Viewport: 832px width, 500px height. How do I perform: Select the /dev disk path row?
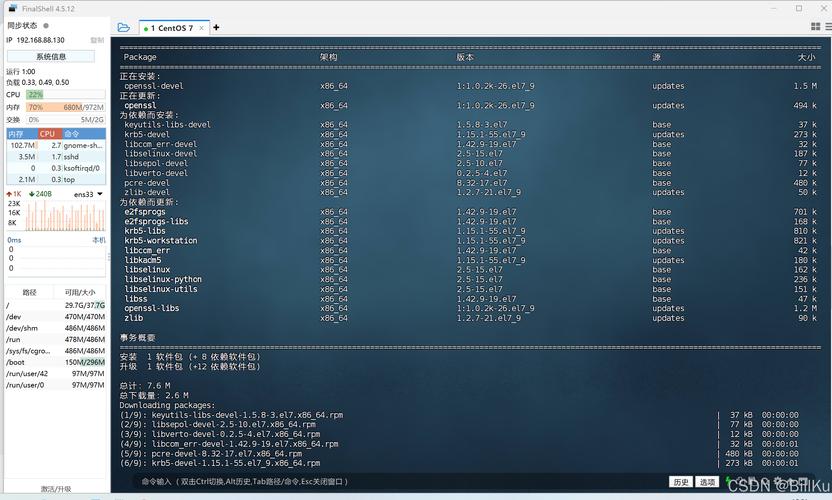(56, 317)
